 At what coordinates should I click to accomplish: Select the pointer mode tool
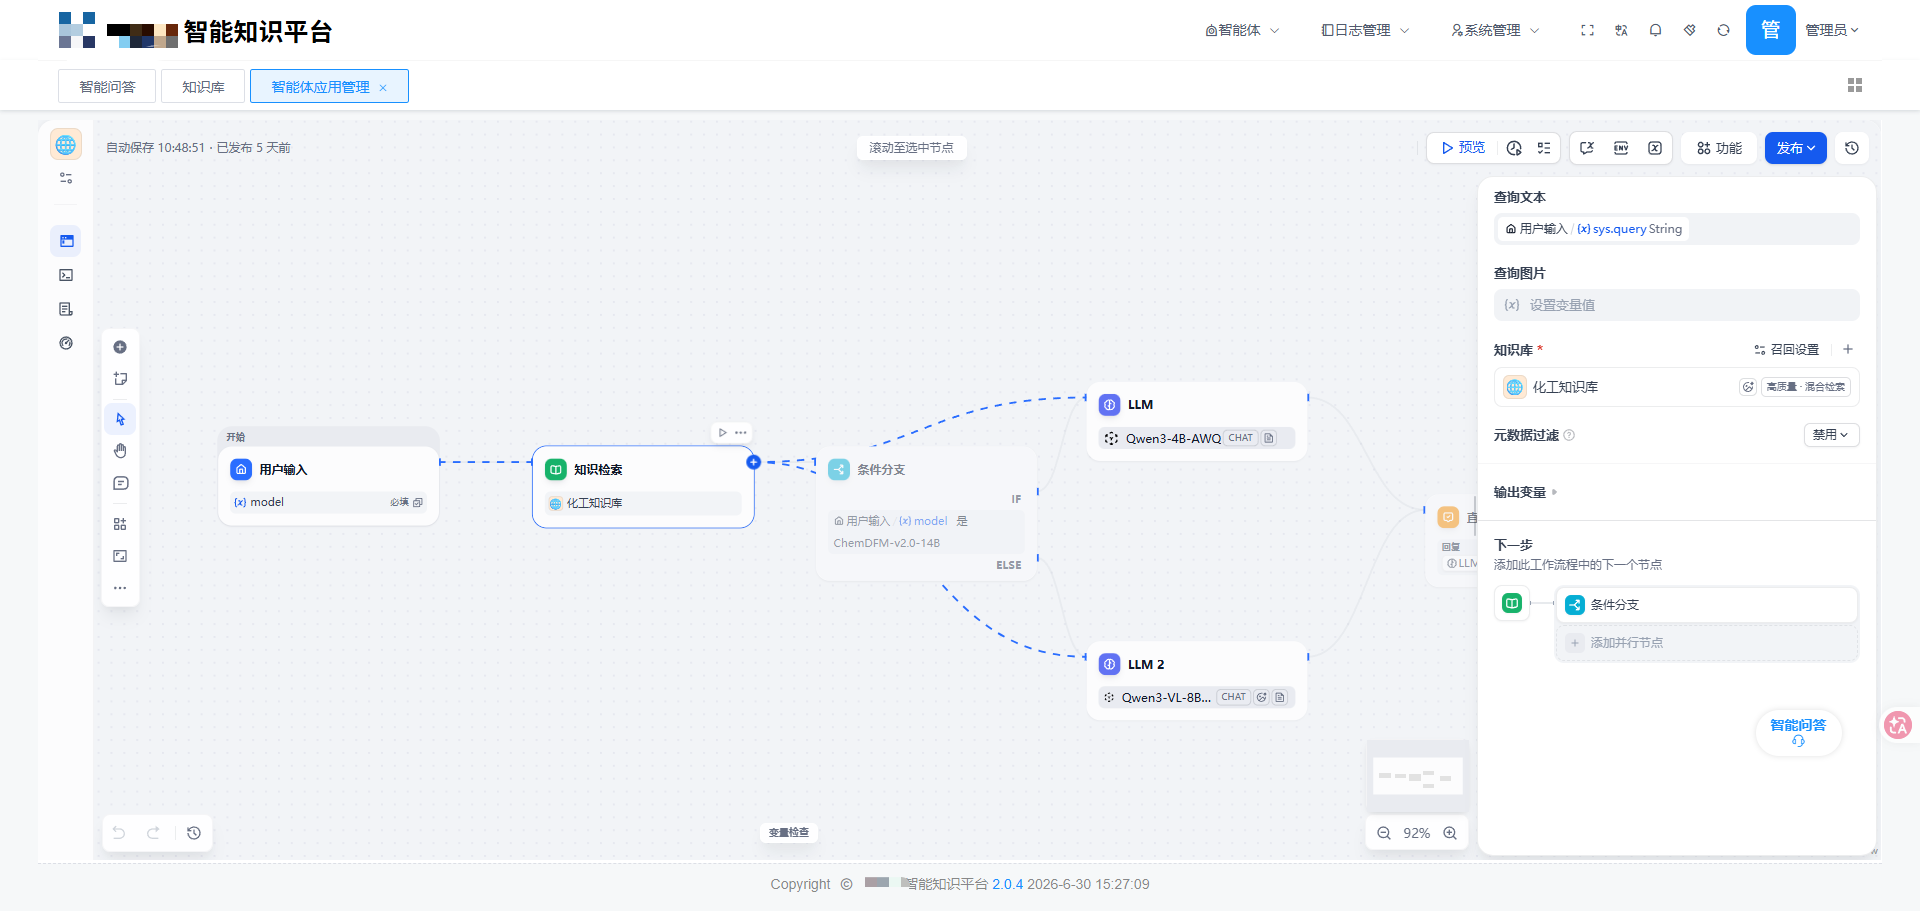point(120,419)
